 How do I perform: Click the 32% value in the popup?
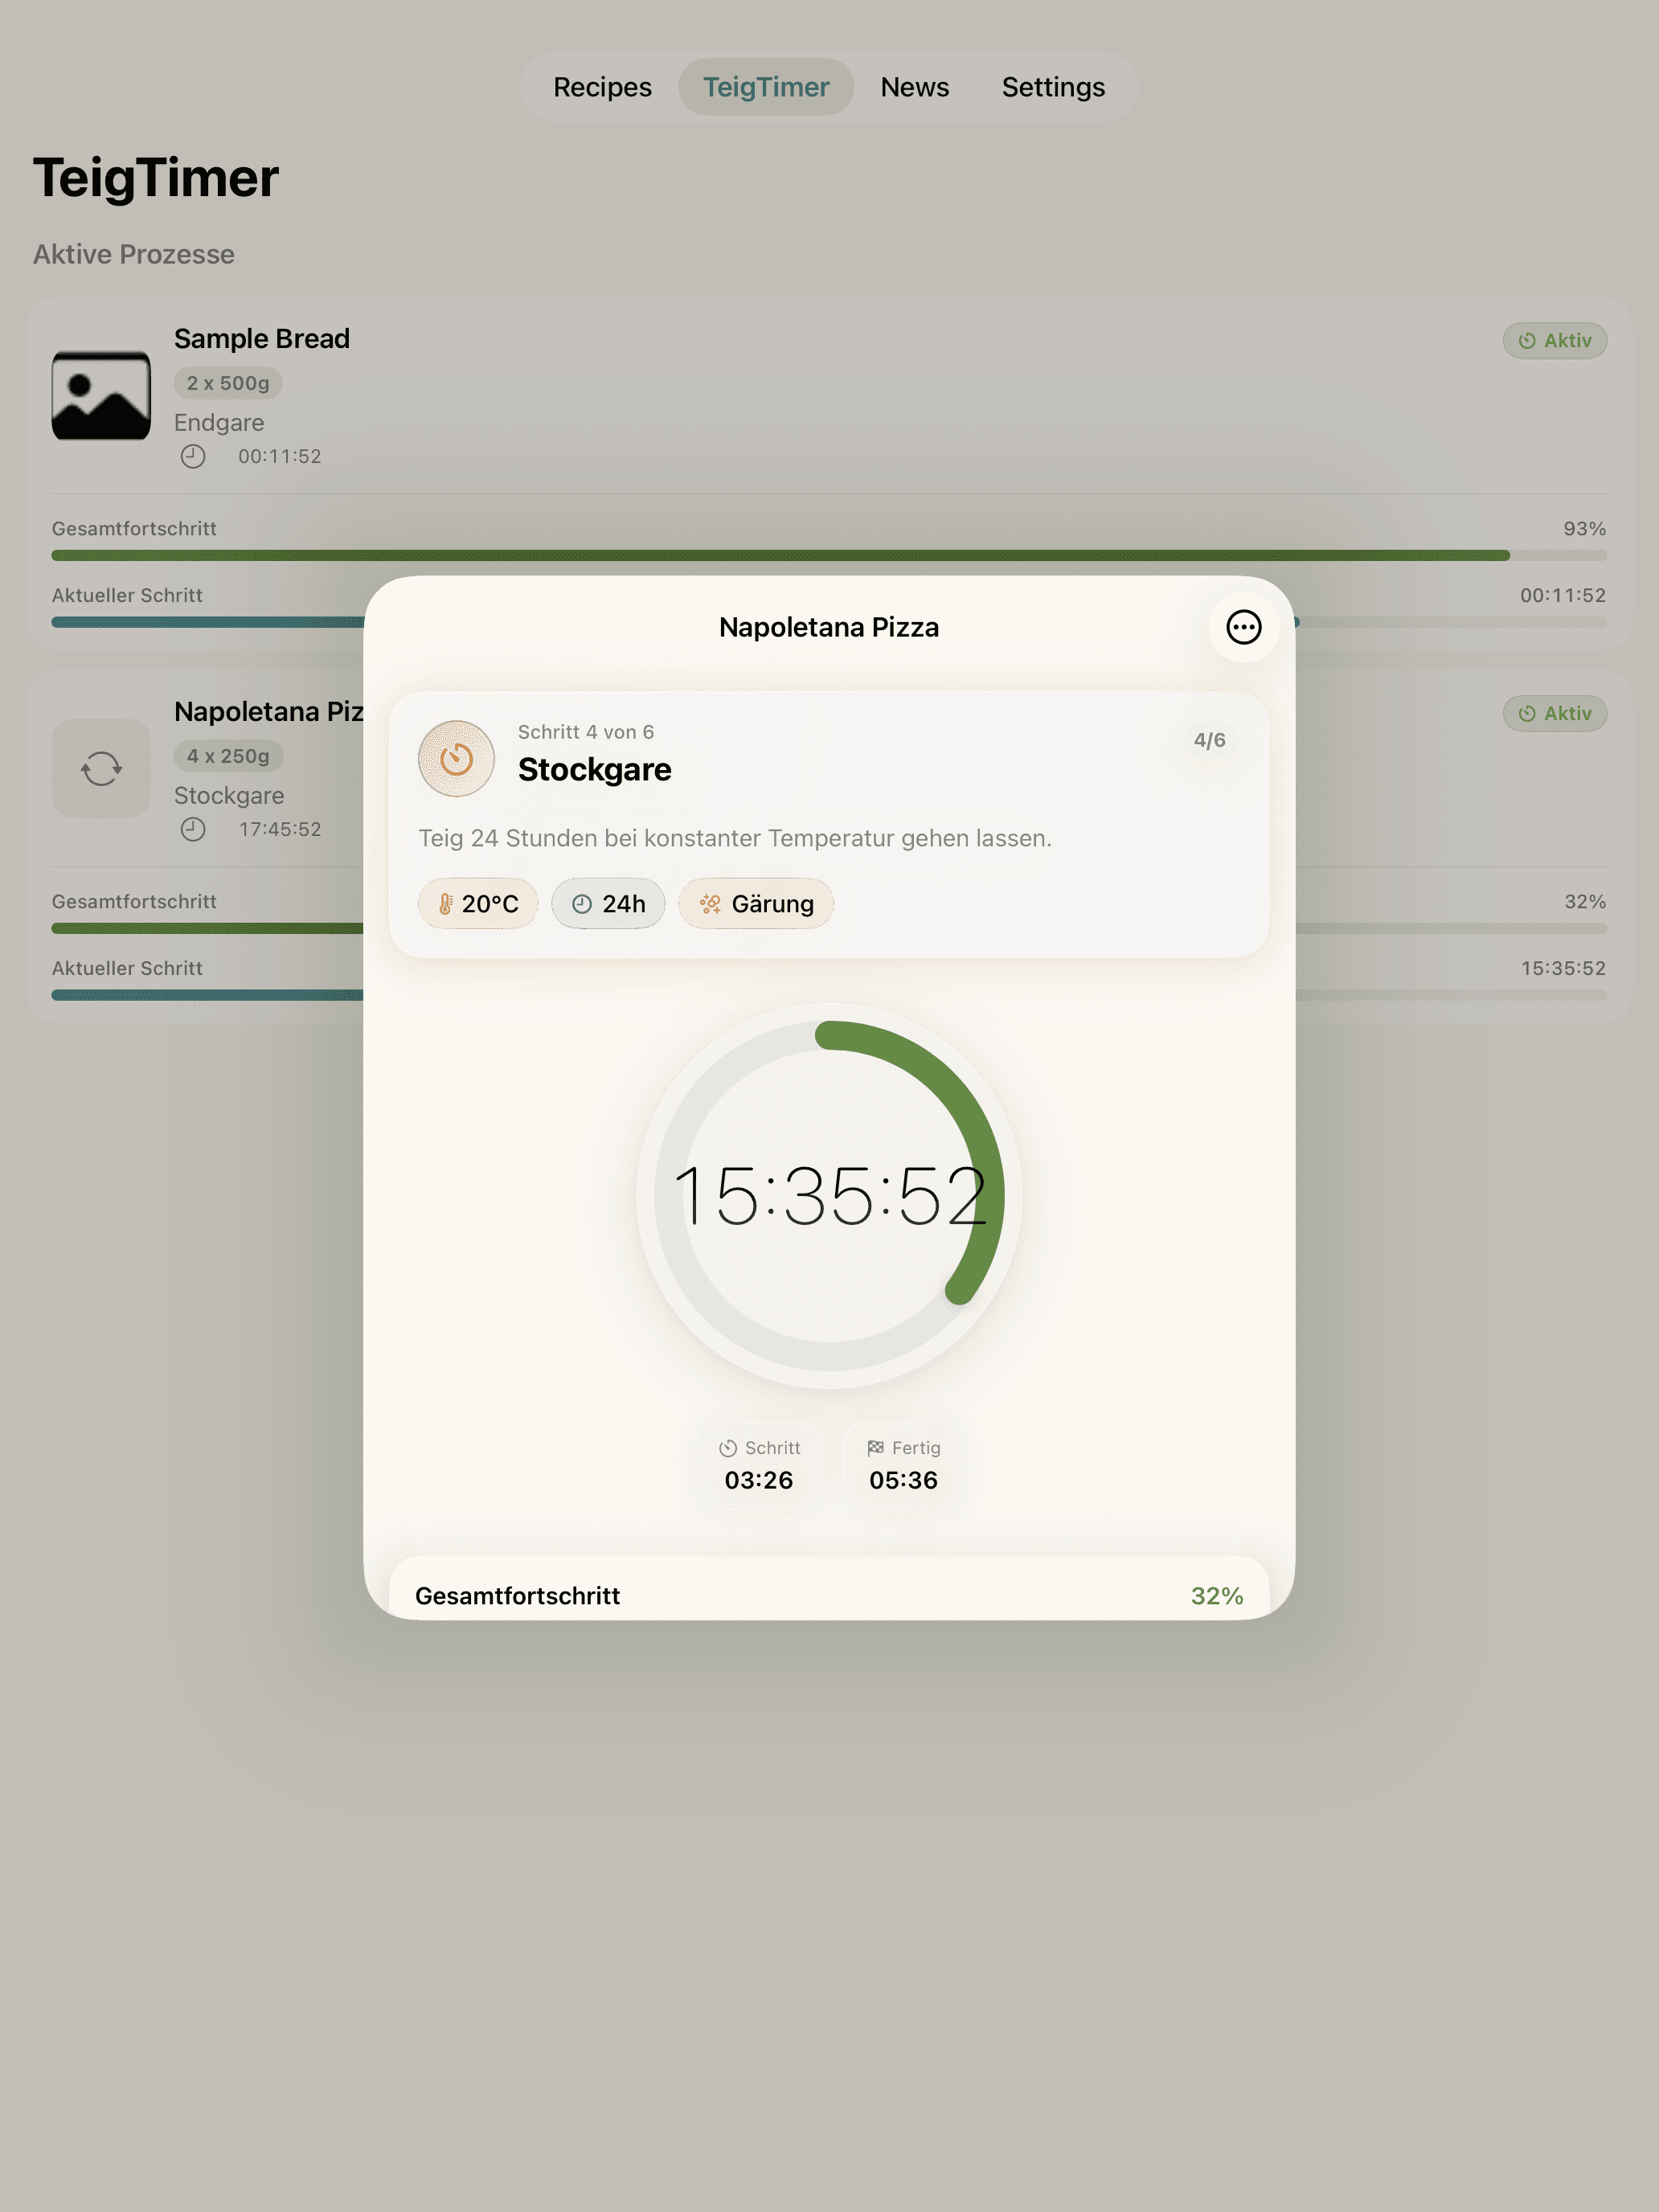[1217, 1596]
